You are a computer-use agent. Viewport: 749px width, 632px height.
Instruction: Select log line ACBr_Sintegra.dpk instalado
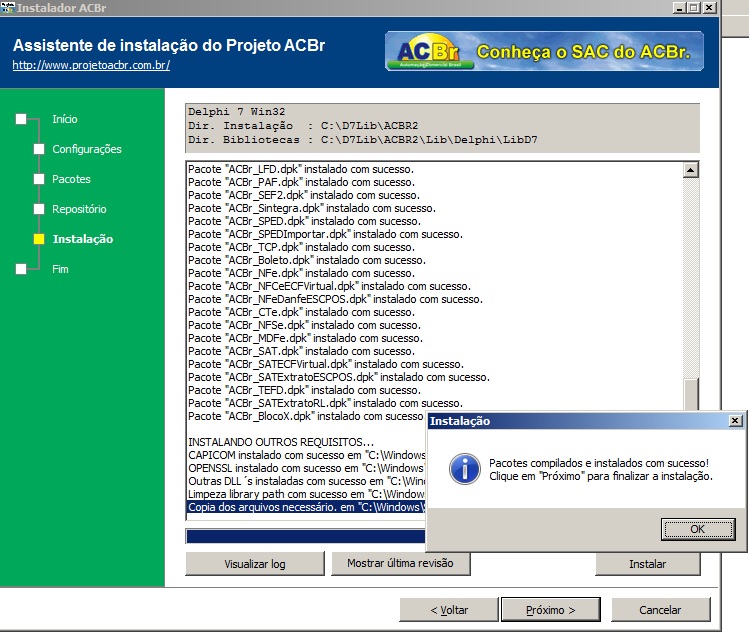312,208
